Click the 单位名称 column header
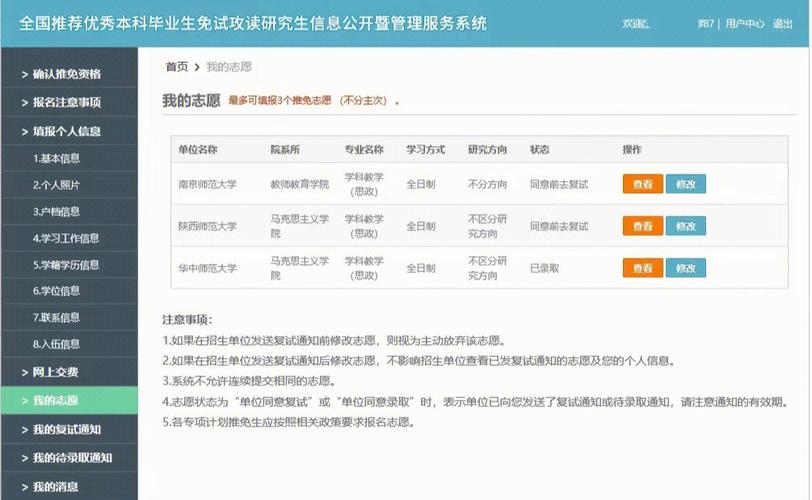This screenshot has width=812, height=500. tap(198, 150)
